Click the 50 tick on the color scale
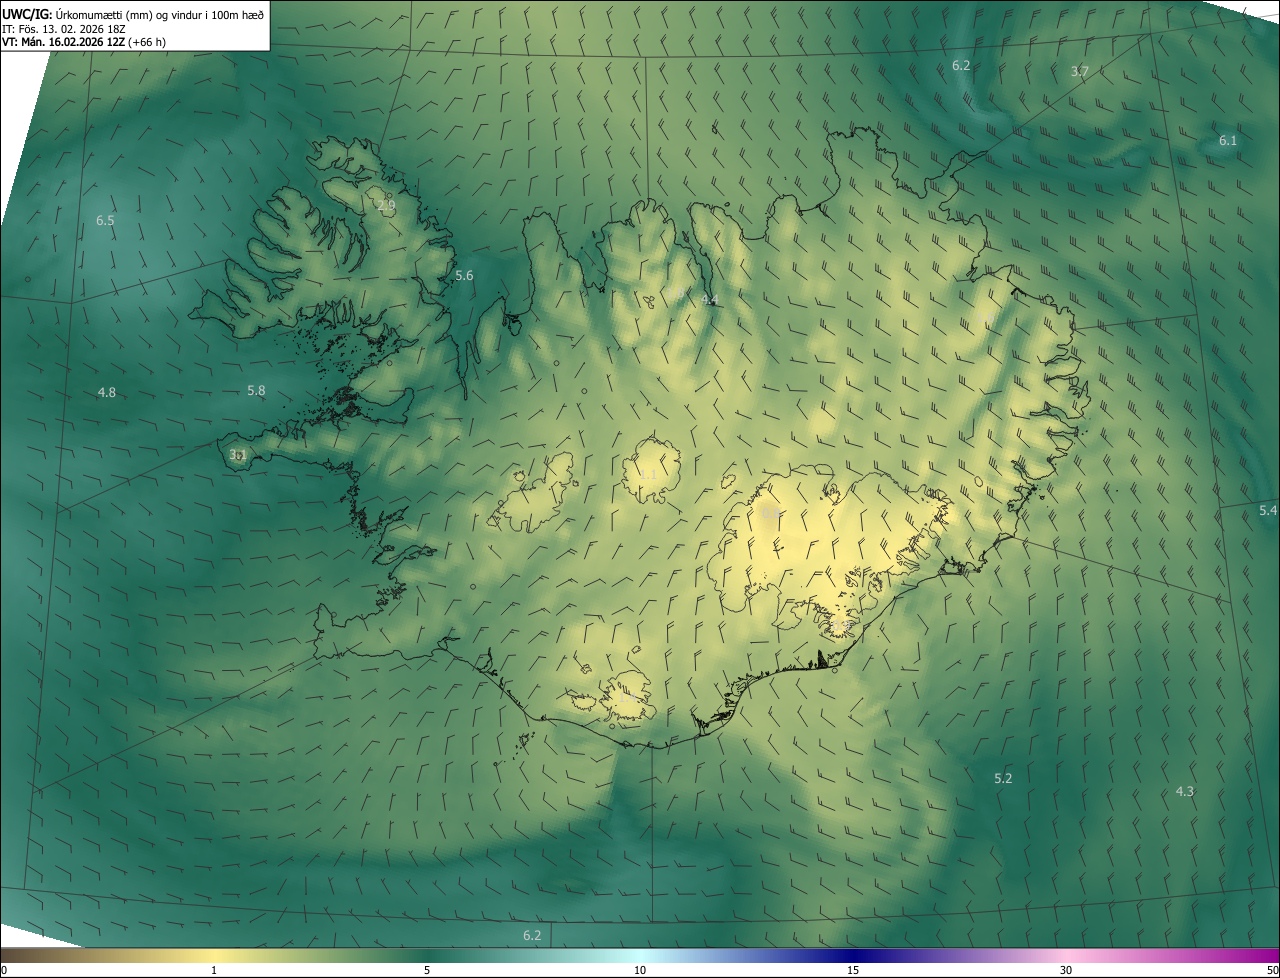The width and height of the screenshot is (1280, 978). tap(1272, 970)
